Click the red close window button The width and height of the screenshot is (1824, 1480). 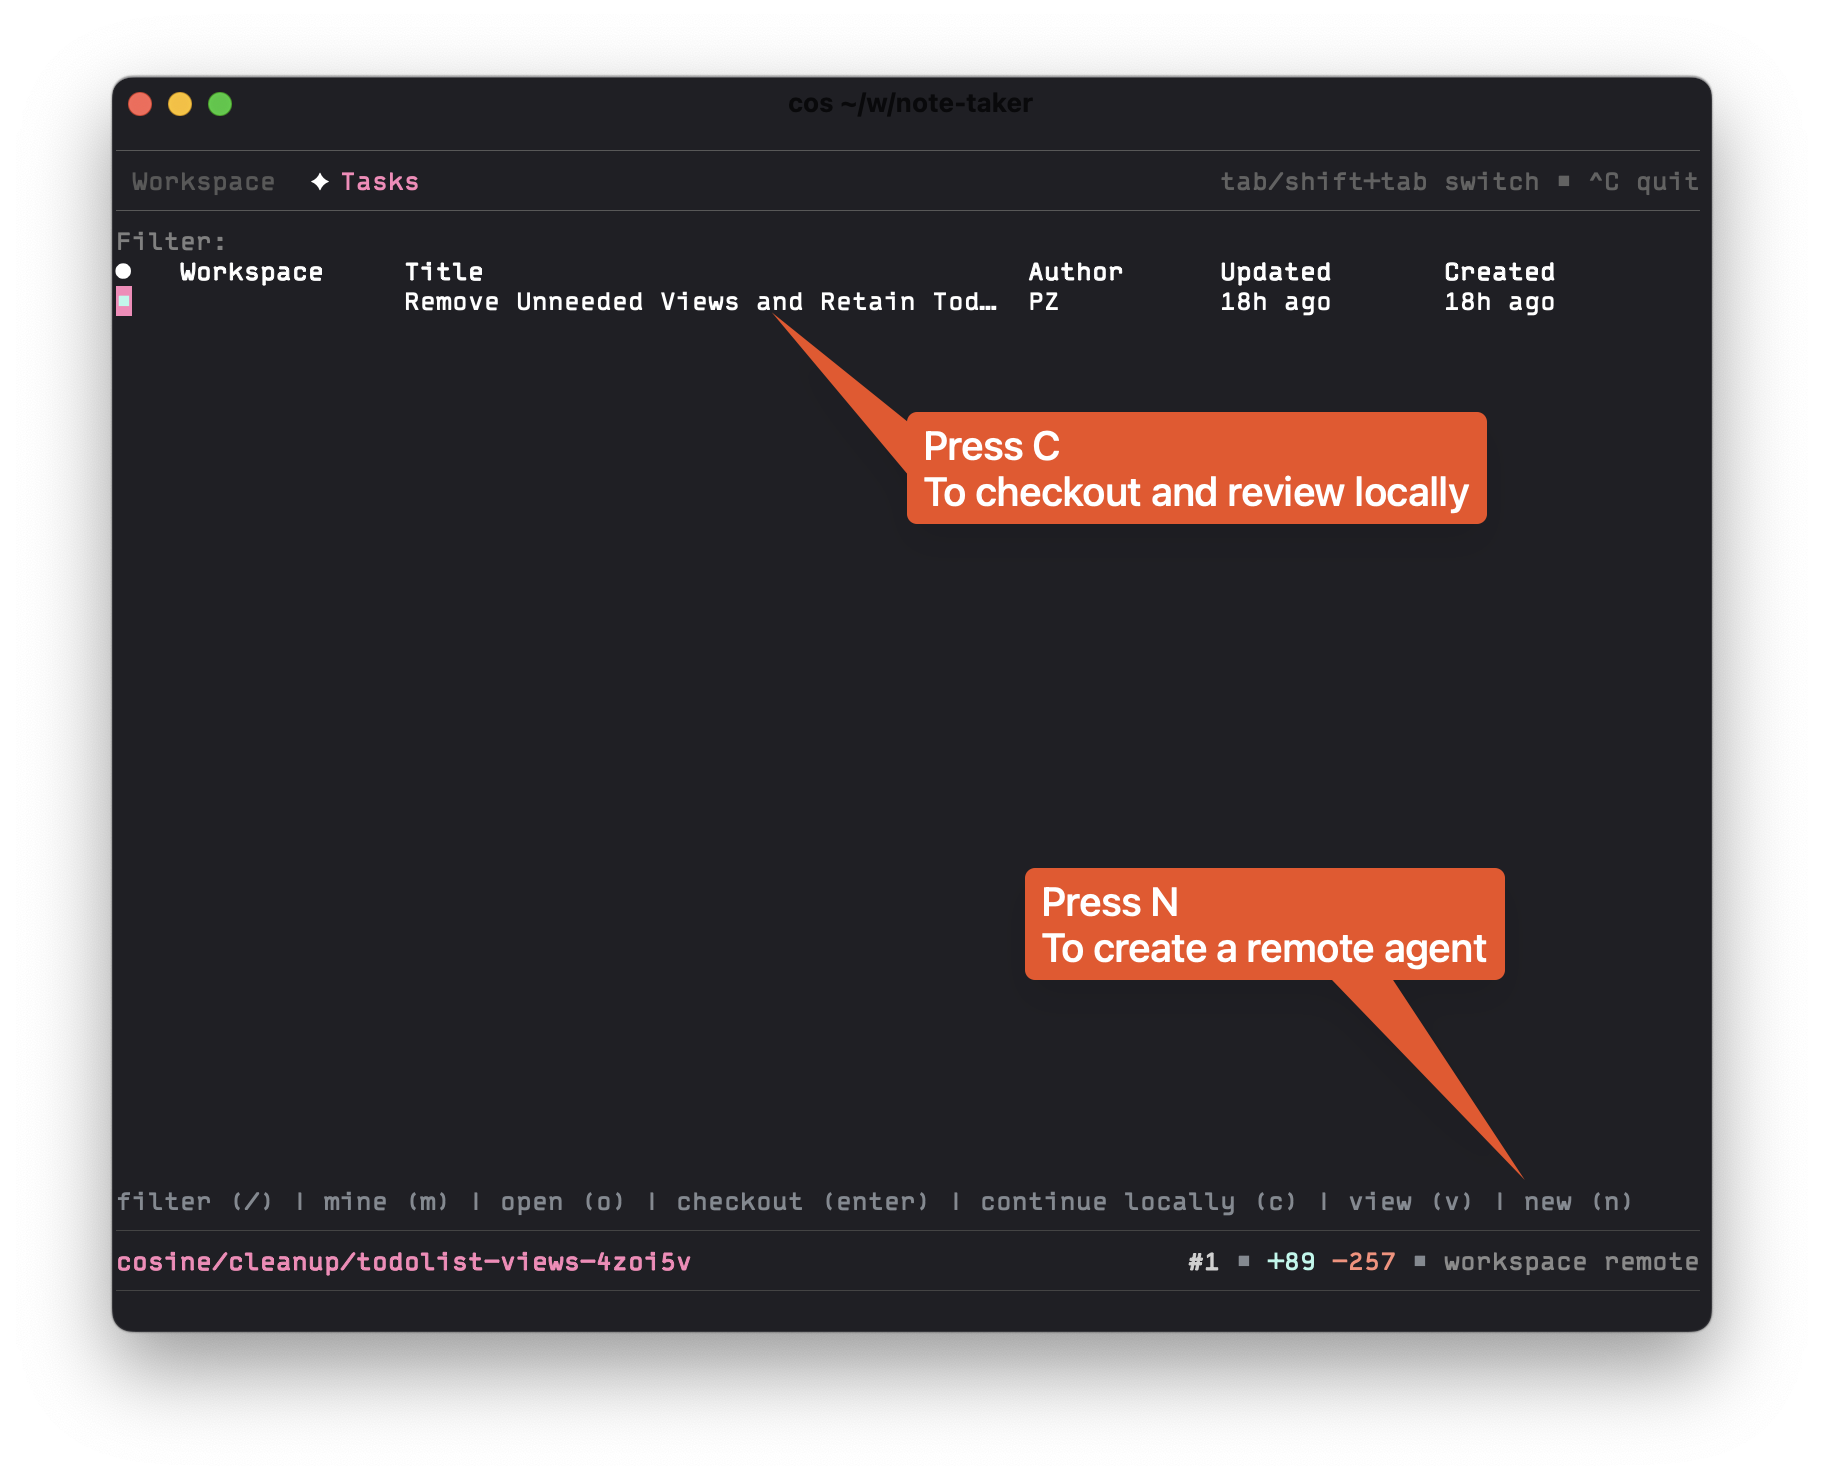(x=140, y=104)
